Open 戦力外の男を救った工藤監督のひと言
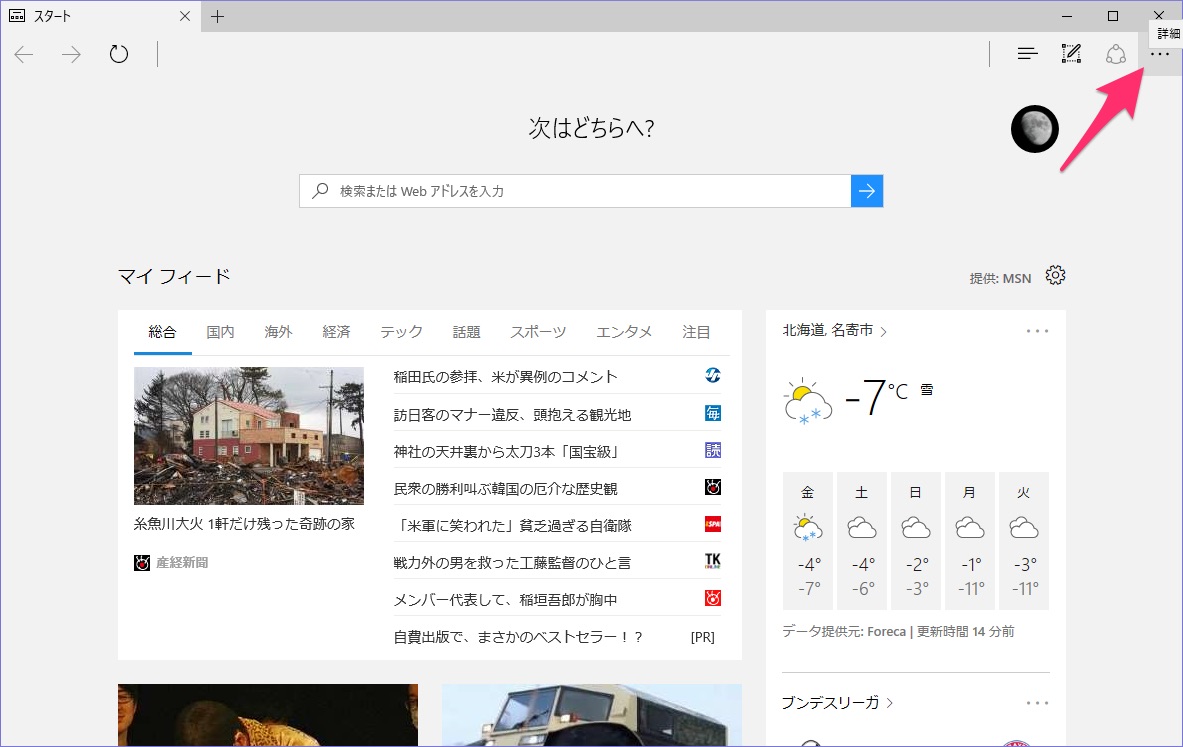The width and height of the screenshot is (1183, 747). point(512,563)
